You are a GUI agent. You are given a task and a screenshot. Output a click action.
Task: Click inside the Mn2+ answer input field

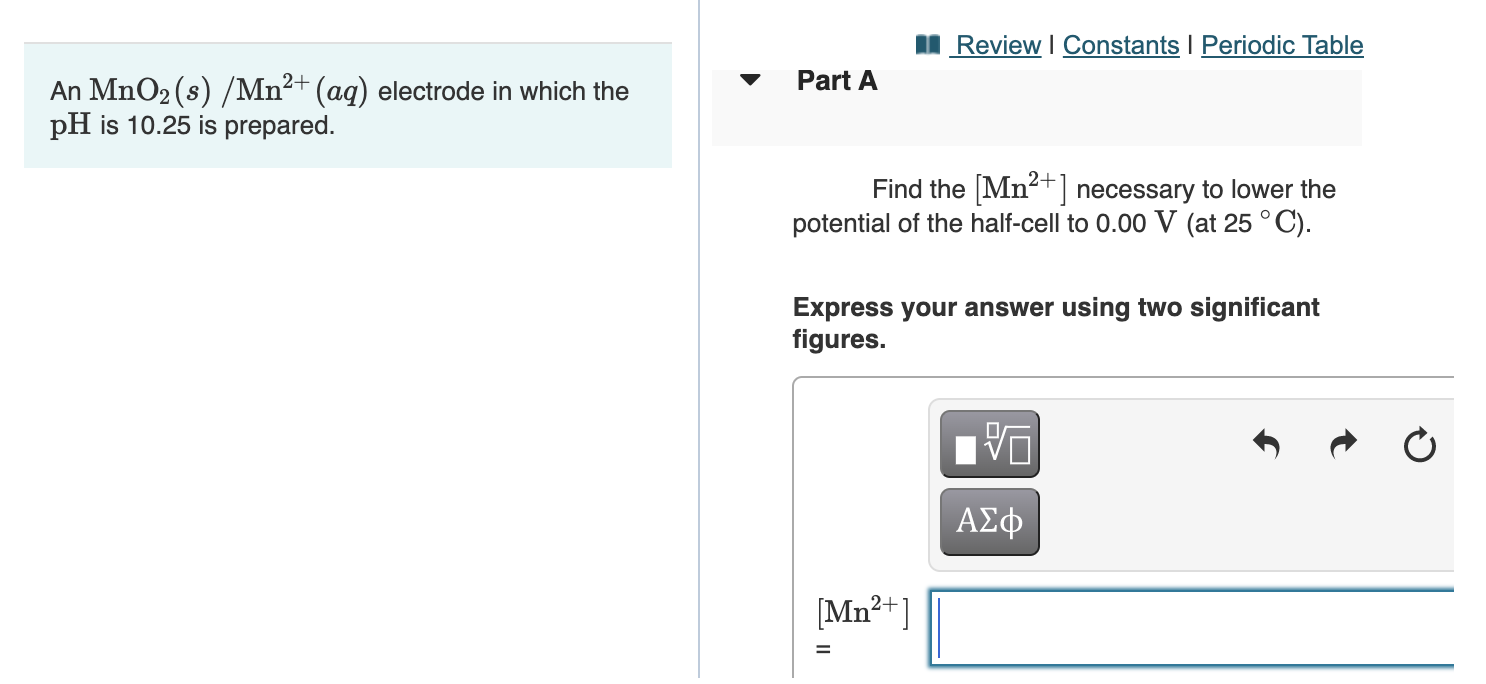pos(1150,628)
